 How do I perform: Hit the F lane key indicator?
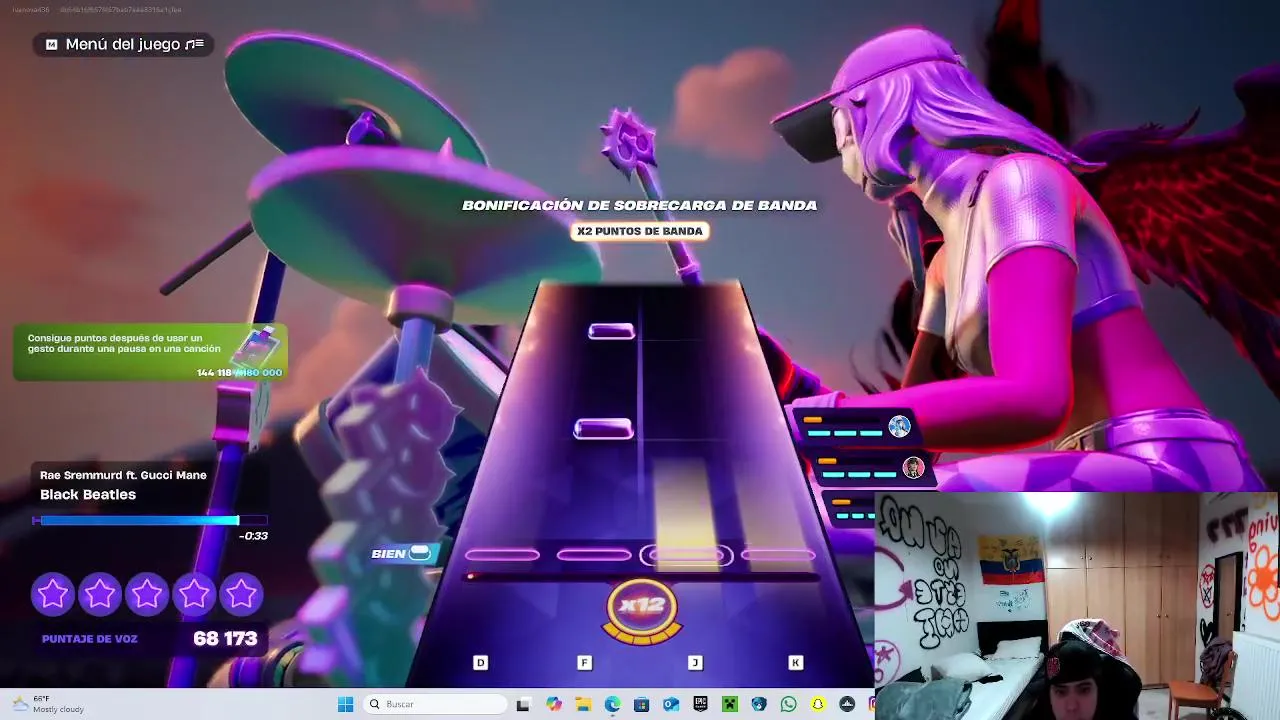pos(585,663)
